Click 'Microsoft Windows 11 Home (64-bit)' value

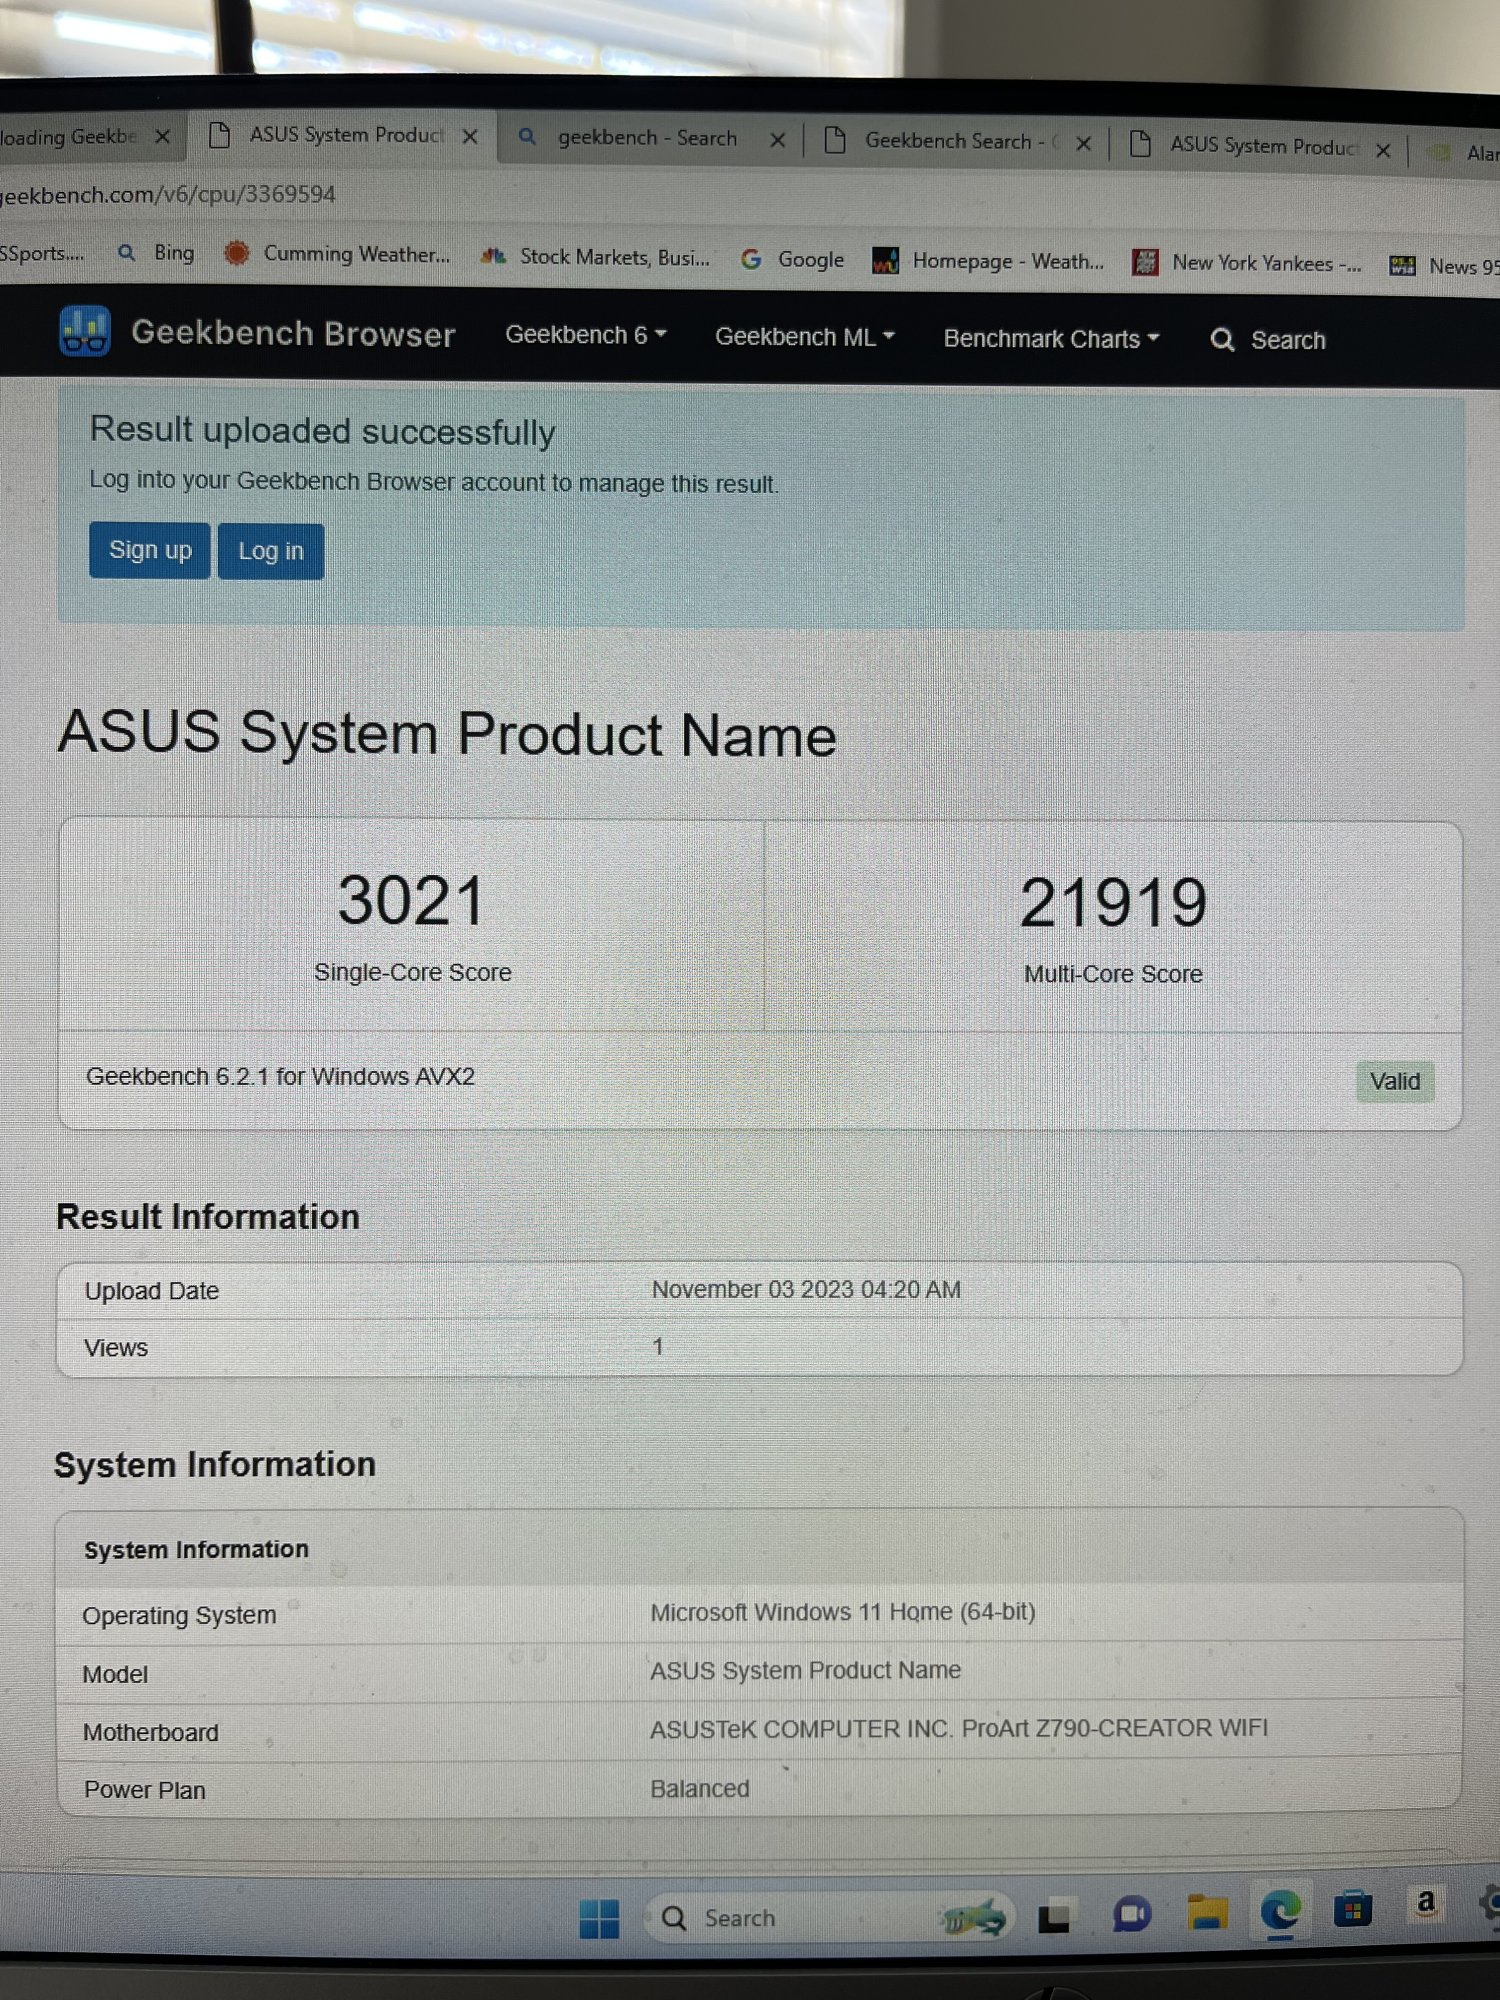[x=843, y=1612]
